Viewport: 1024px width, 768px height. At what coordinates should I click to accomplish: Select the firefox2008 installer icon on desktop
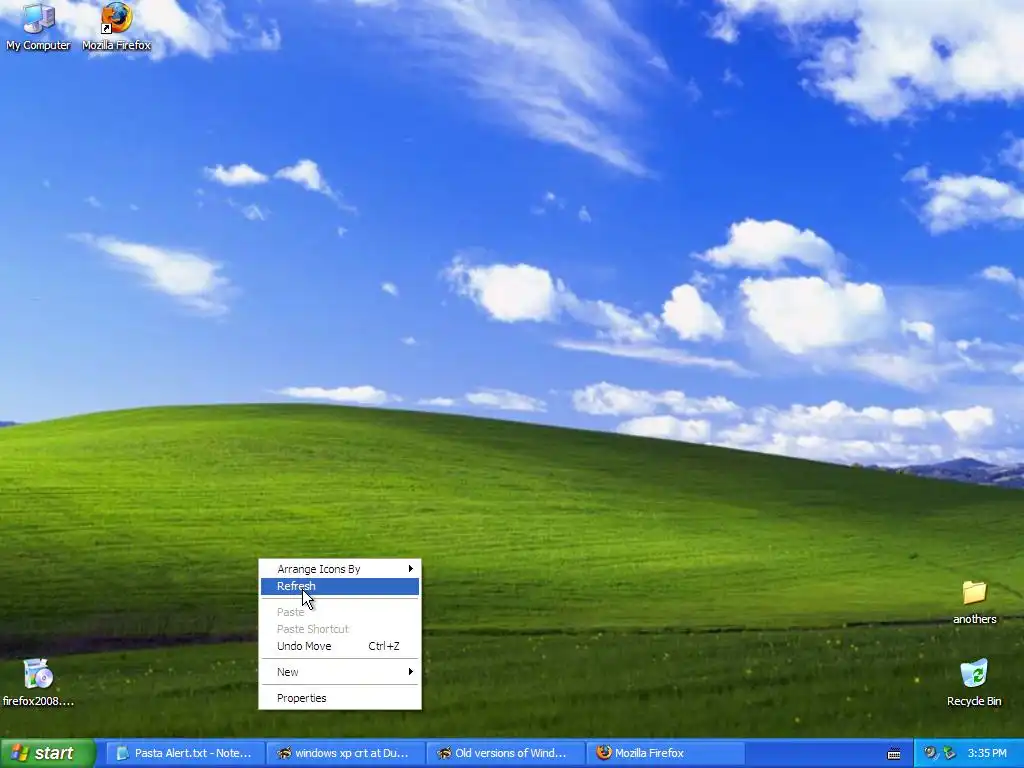pyautogui.click(x=38, y=682)
